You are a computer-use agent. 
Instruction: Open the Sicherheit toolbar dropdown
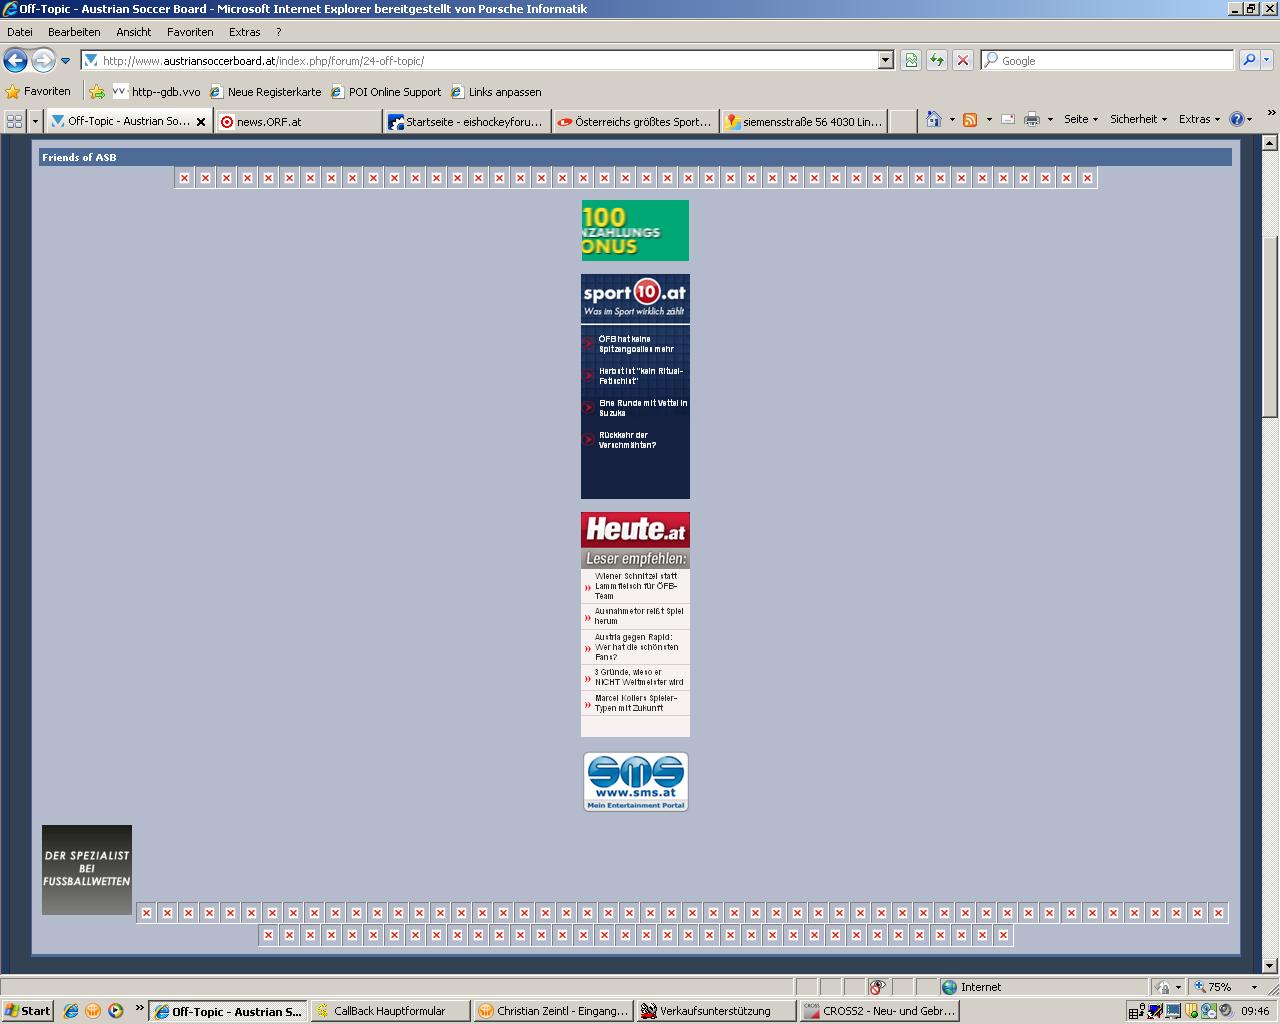1138,119
